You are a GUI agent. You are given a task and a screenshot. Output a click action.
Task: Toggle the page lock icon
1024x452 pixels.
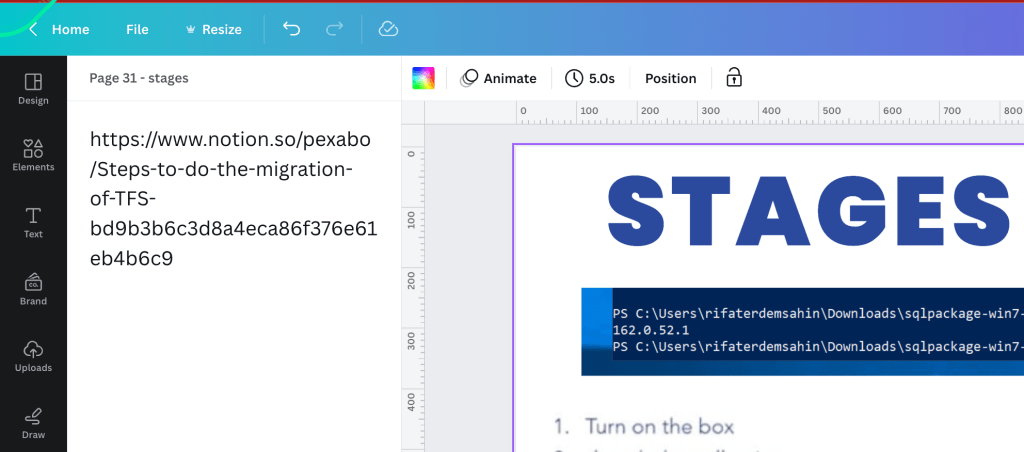click(x=734, y=78)
